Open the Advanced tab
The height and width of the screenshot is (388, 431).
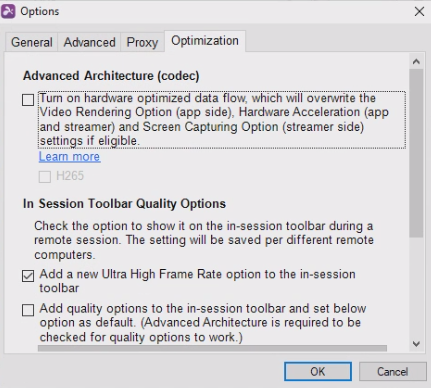89,42
